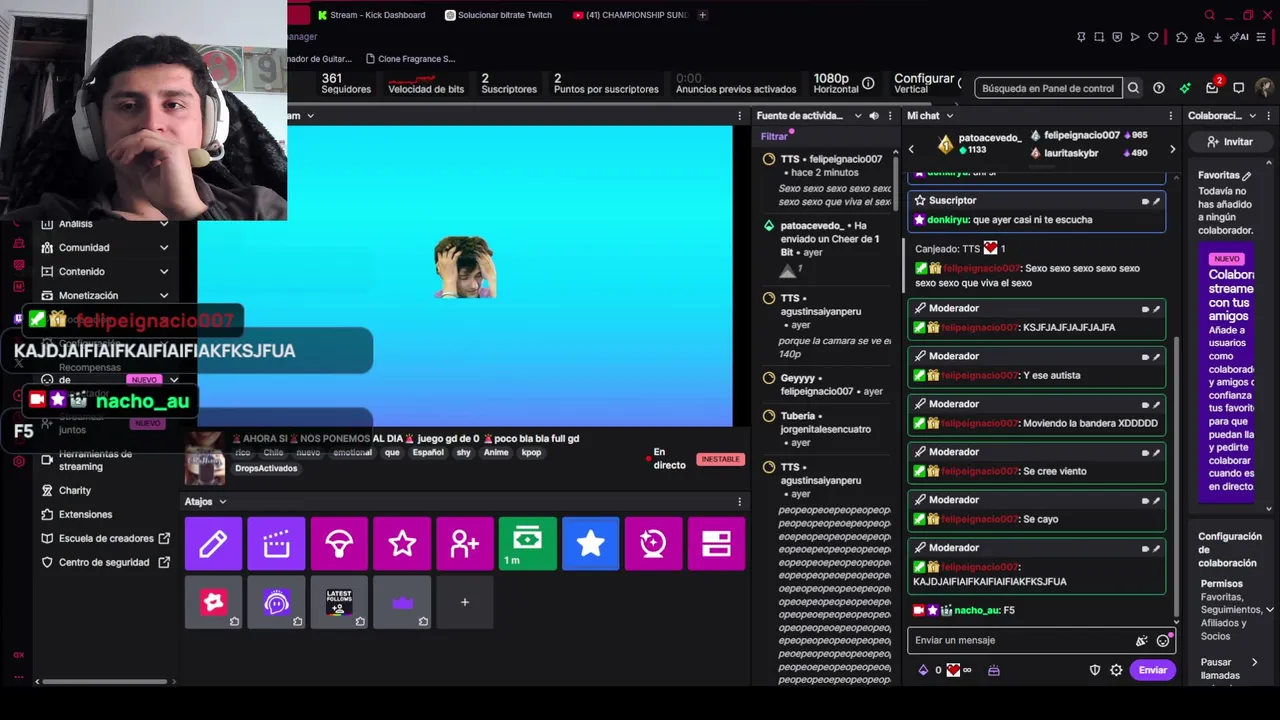
Task: Switch to Solucionar bitrate Twitch tab
Action: pos(499,15)
